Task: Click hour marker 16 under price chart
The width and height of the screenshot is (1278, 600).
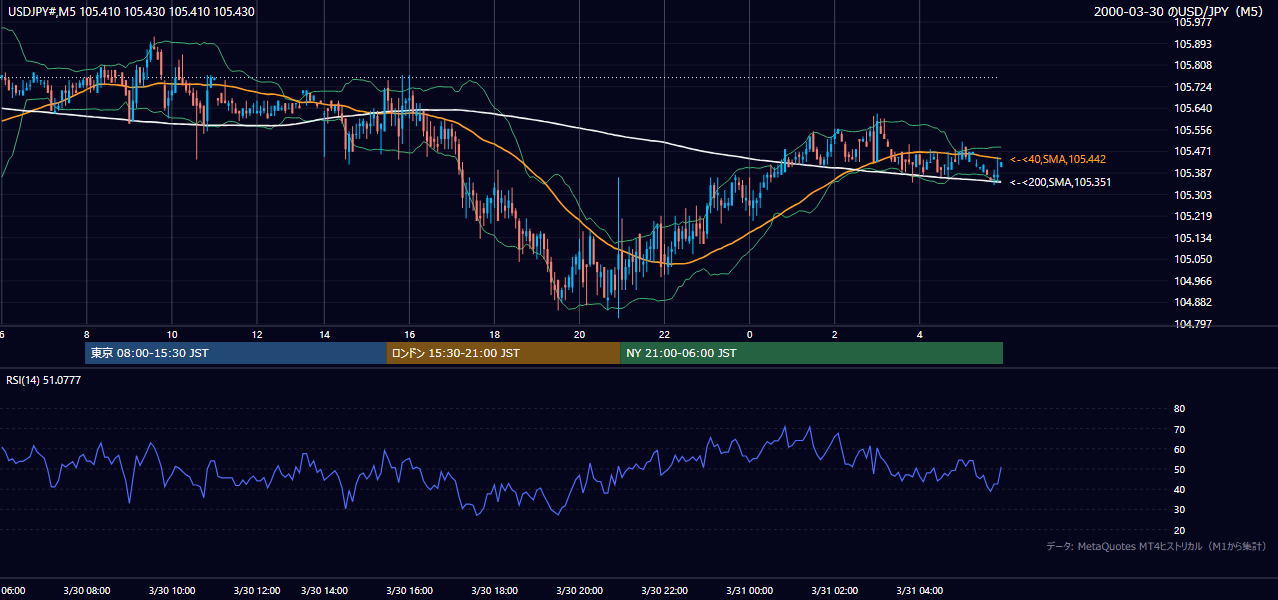Action: click(x=410, y=335)
